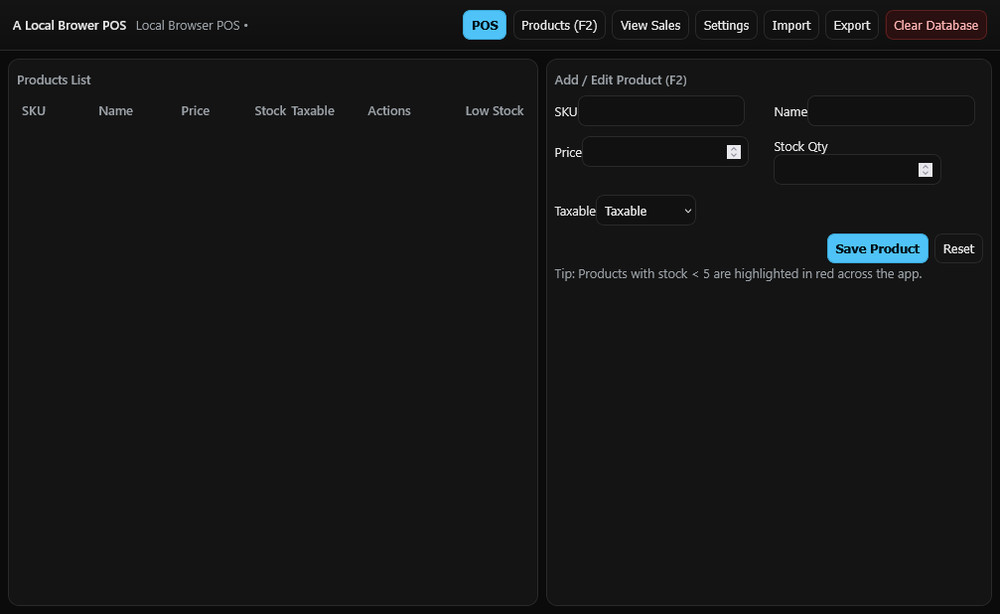
Task: Click the Low Stock column header
Action: (494, 110)
